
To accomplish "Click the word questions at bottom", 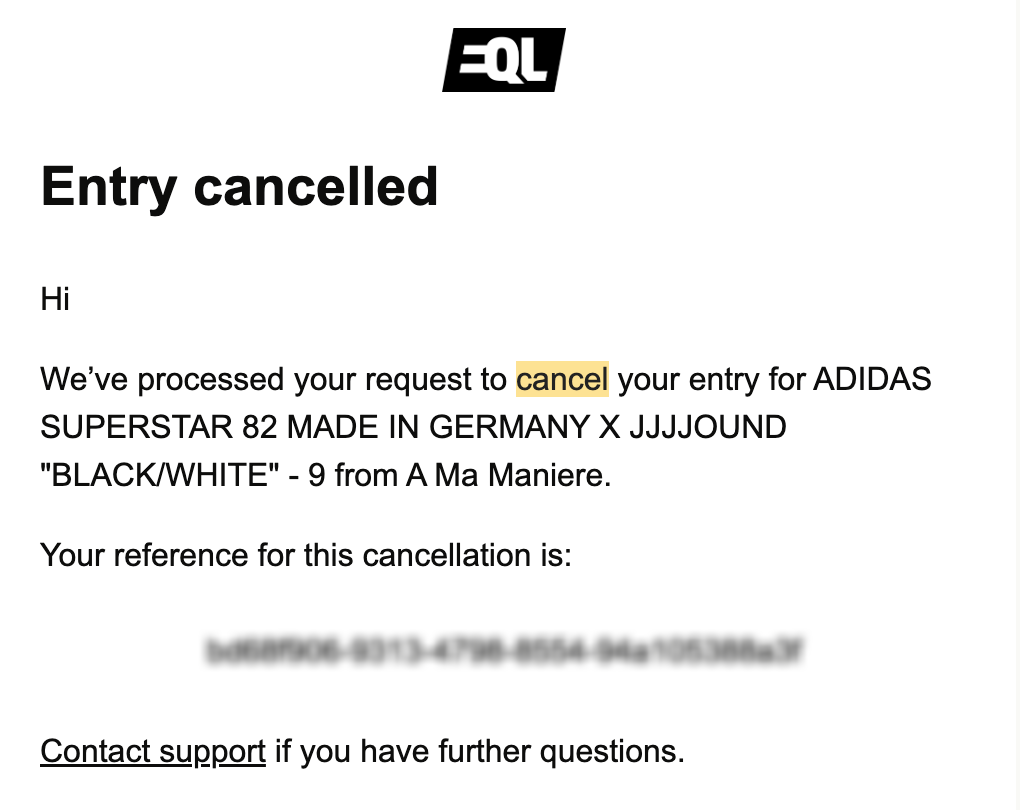I will 612,753.
